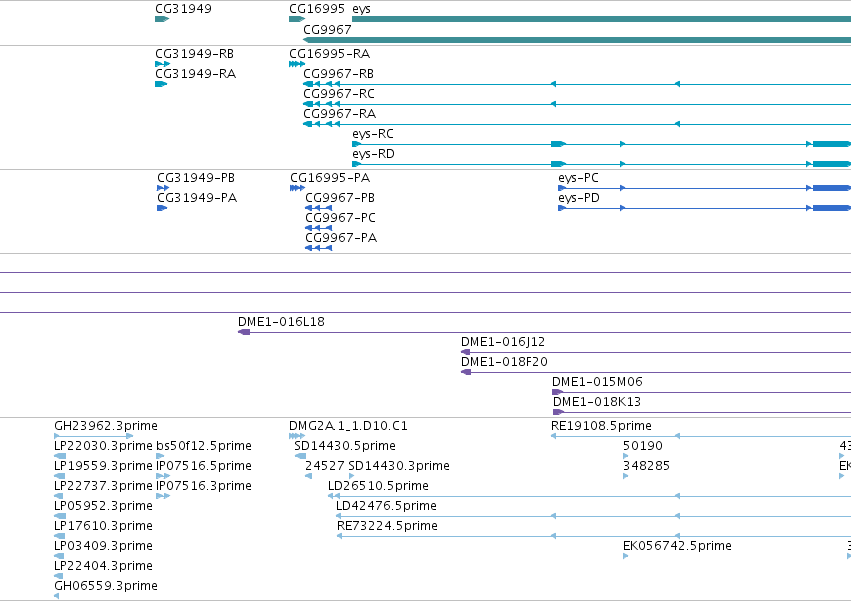Click the CG9967-PA protein label

341,238
